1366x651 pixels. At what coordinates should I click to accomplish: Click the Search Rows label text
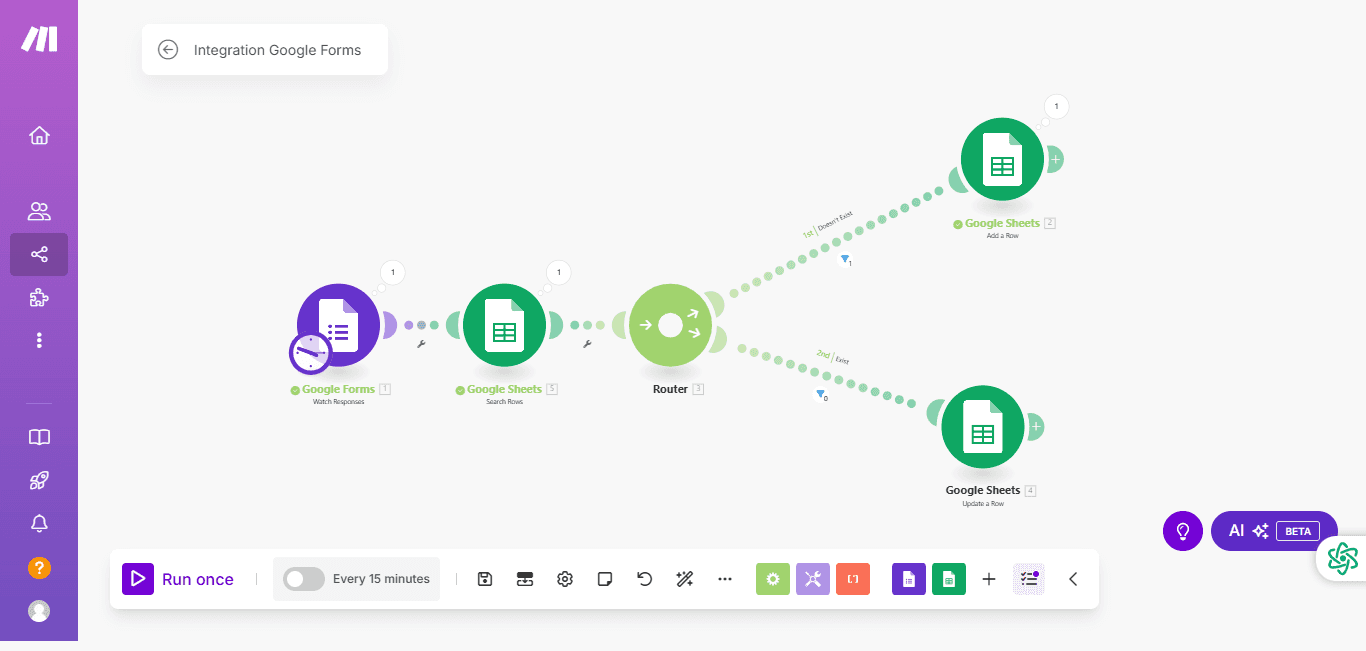(x=504, y=402)
